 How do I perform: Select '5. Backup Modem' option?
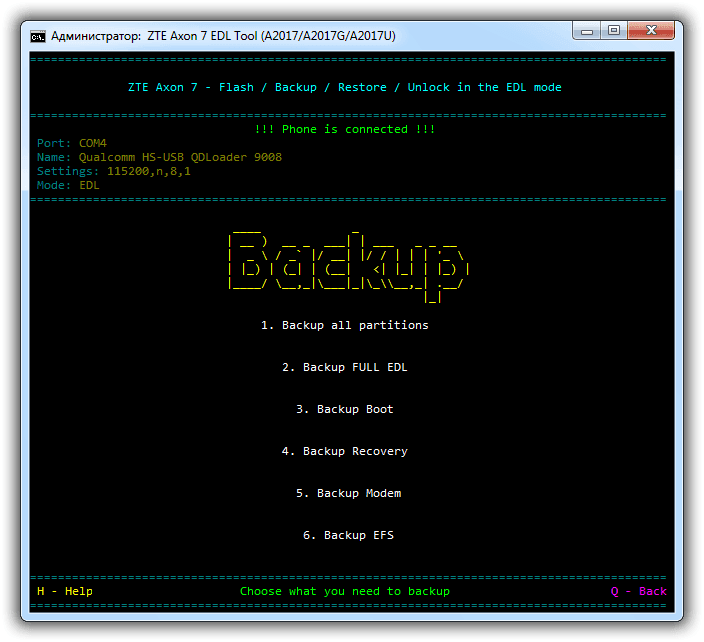(x=348, y=493)
